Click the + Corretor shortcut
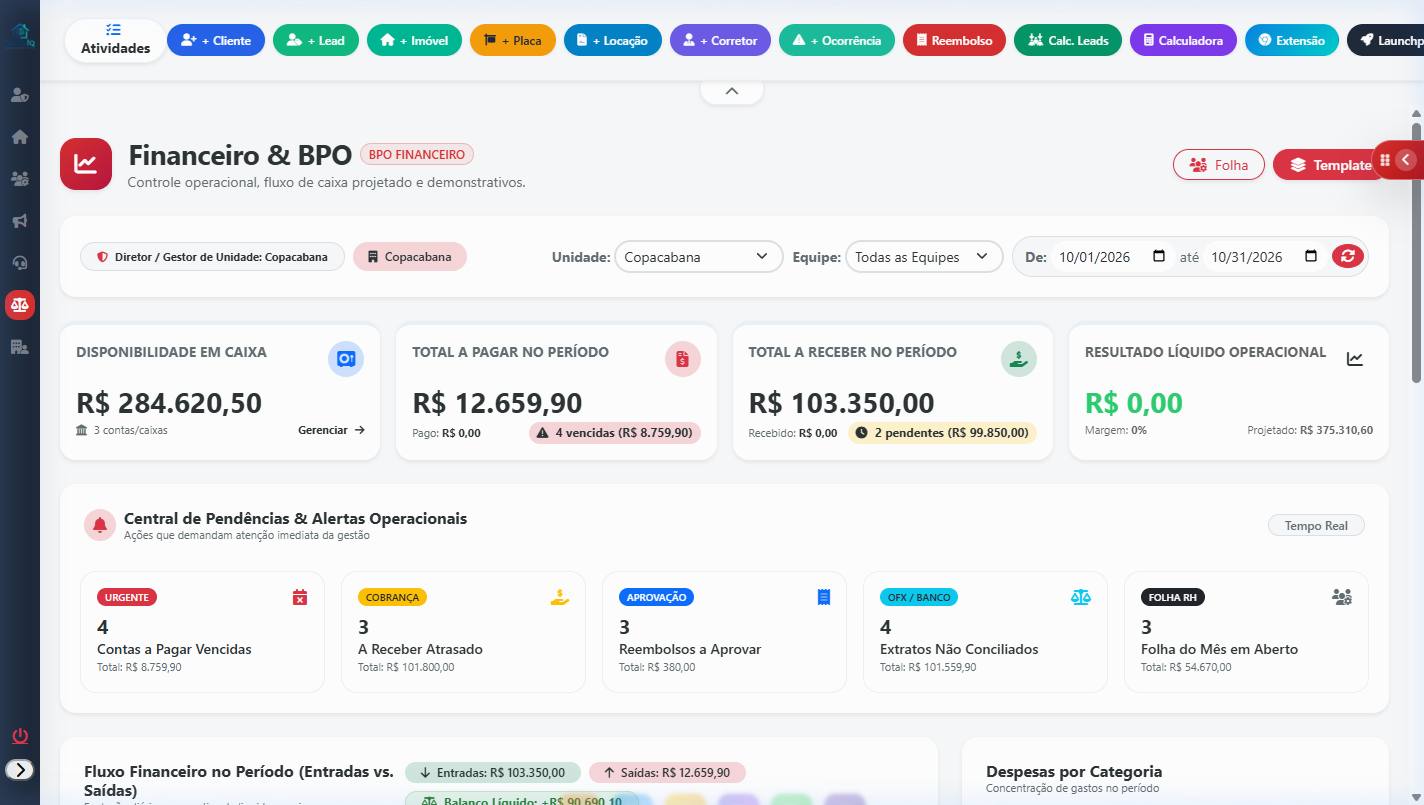The width and height of the screenshot is (1424, 805). point(720,41)
